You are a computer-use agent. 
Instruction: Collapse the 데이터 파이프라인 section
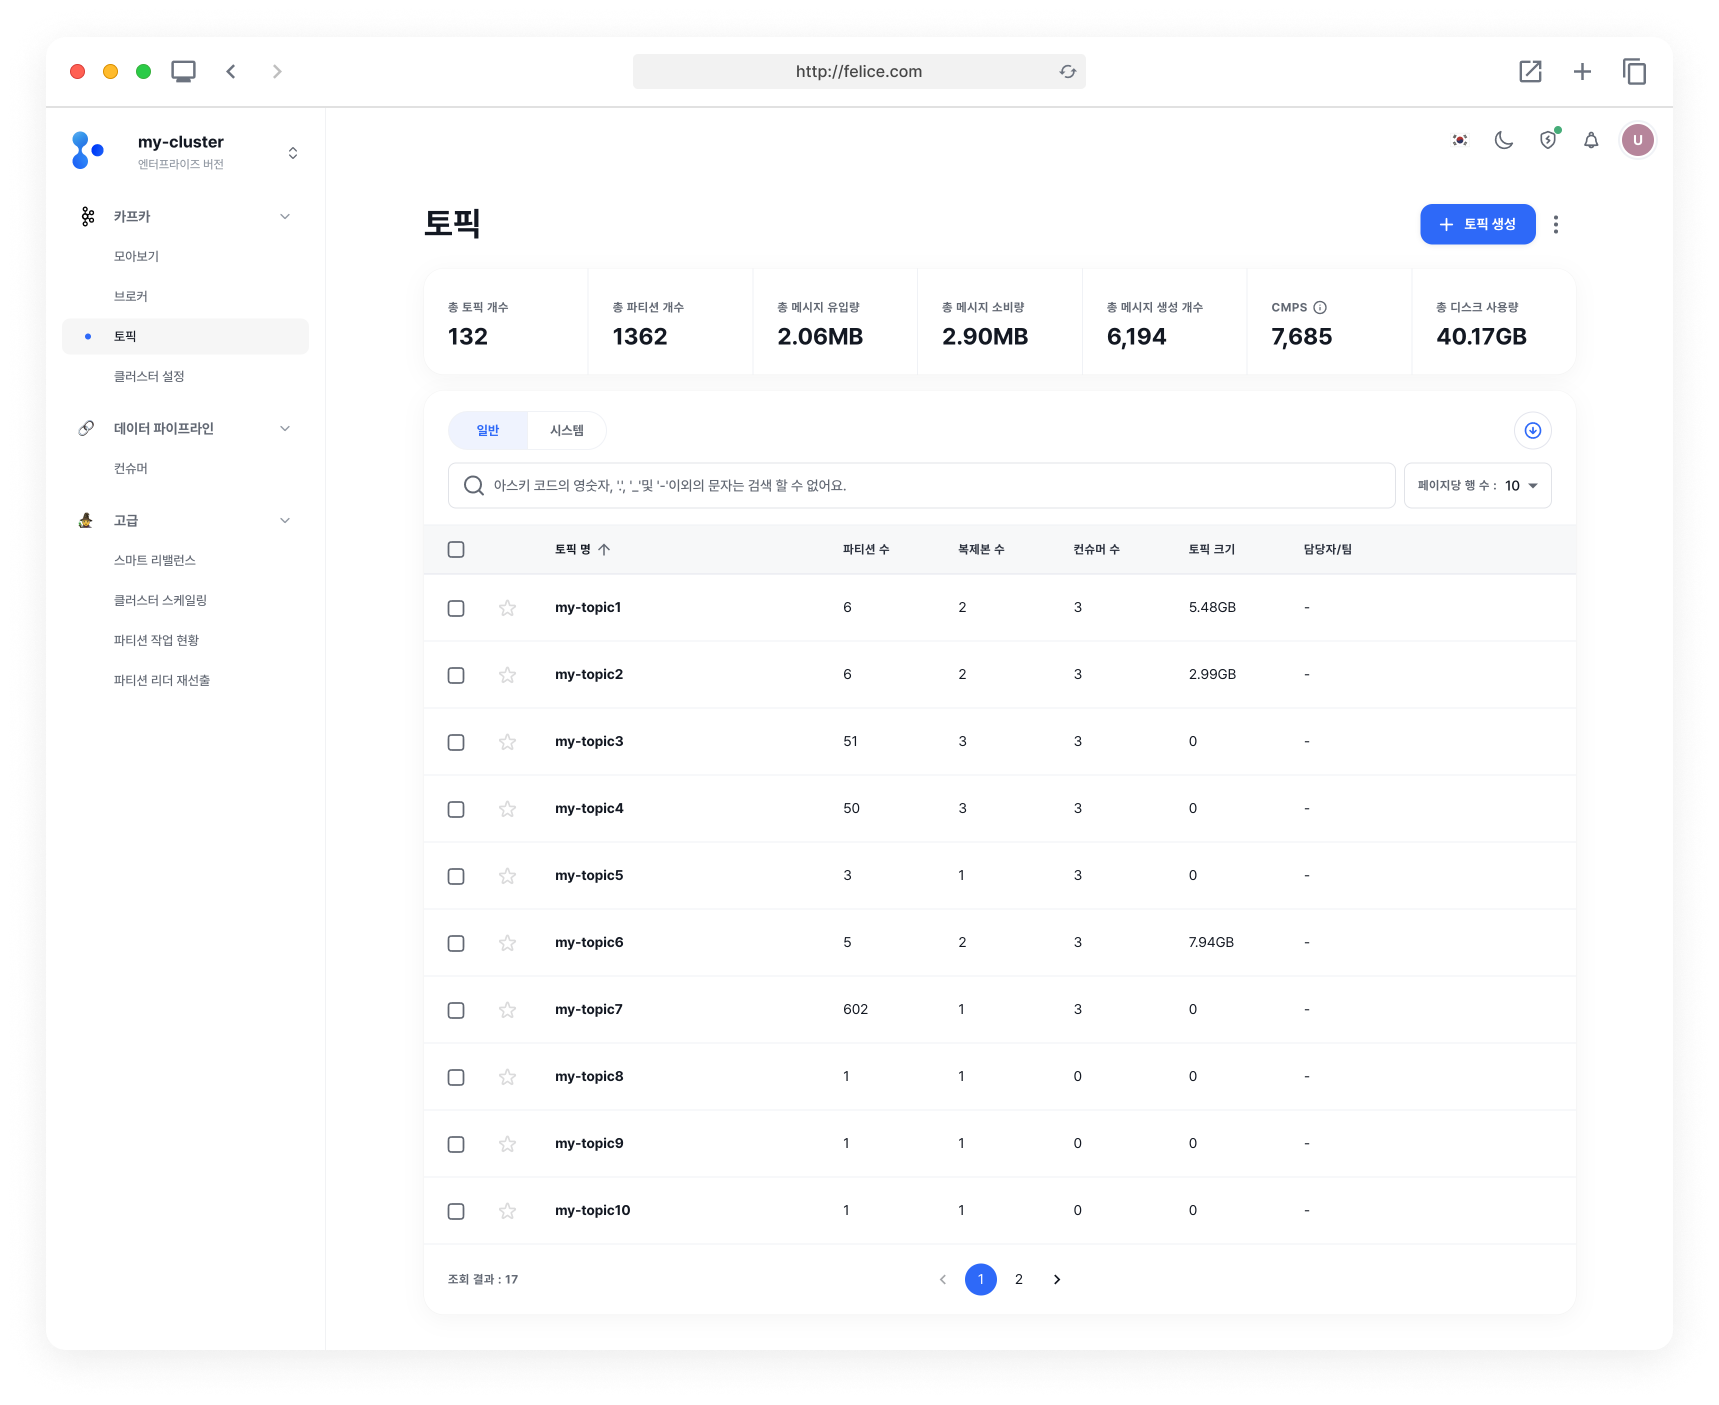pyautogui.click(x=285, y=428)
